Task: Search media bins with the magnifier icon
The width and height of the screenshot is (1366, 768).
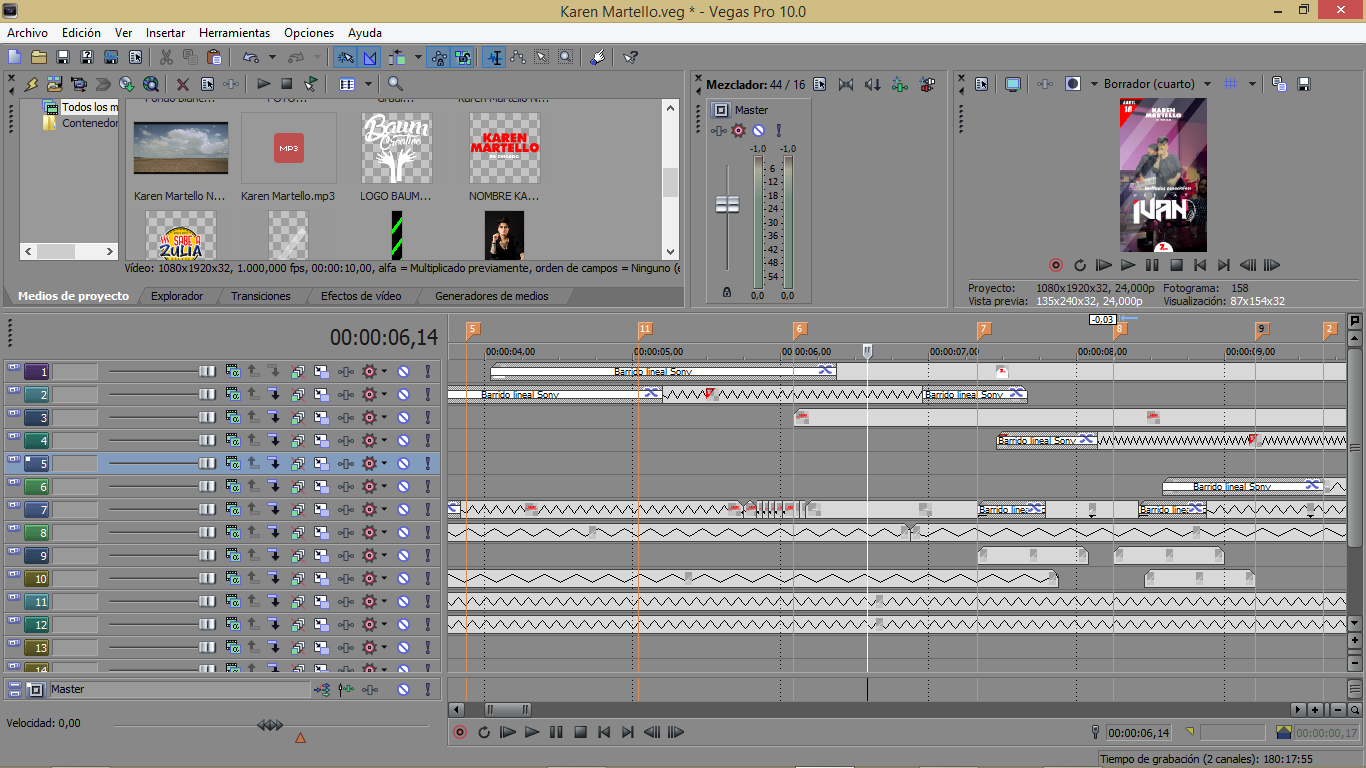Action: [396, 84]
